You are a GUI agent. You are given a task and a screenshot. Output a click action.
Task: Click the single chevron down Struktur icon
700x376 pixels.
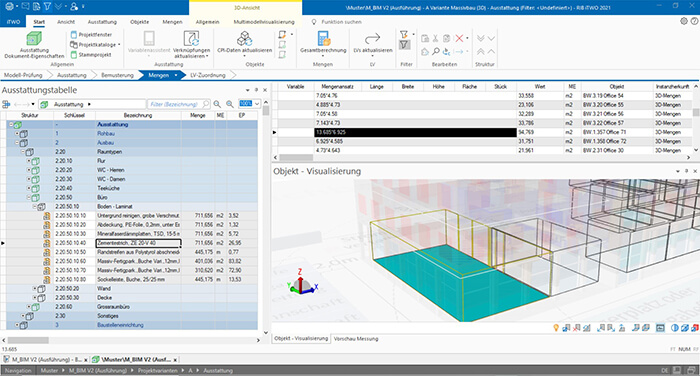(x=491, y=38)
